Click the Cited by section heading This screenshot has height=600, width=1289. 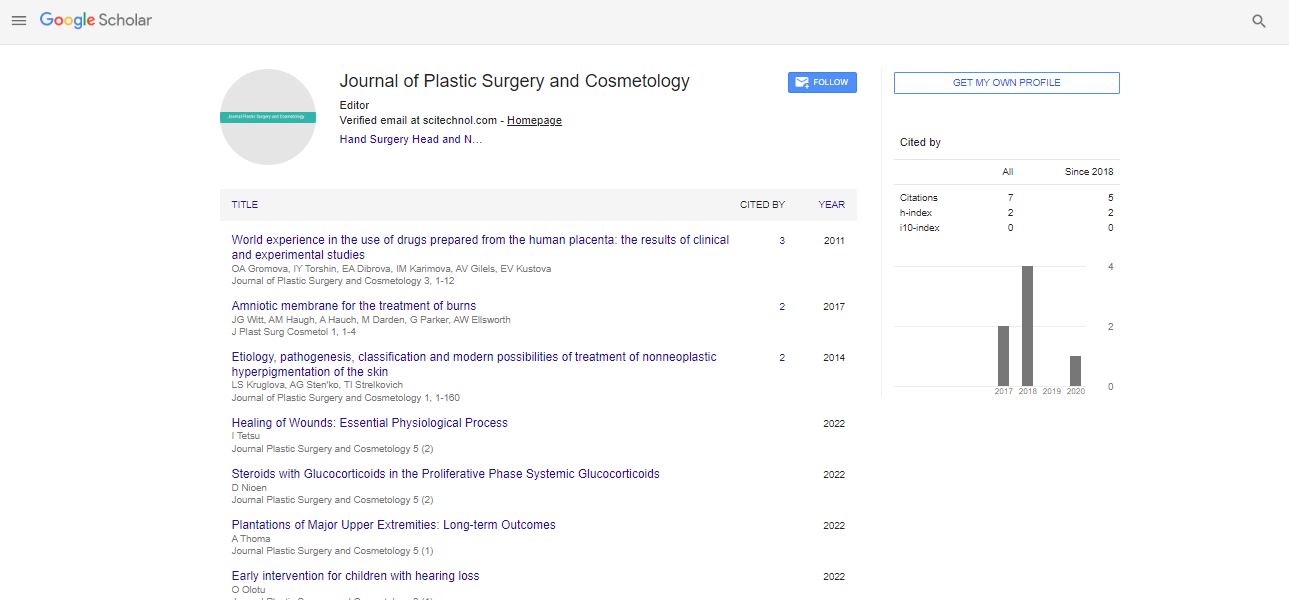coord(920,143)
